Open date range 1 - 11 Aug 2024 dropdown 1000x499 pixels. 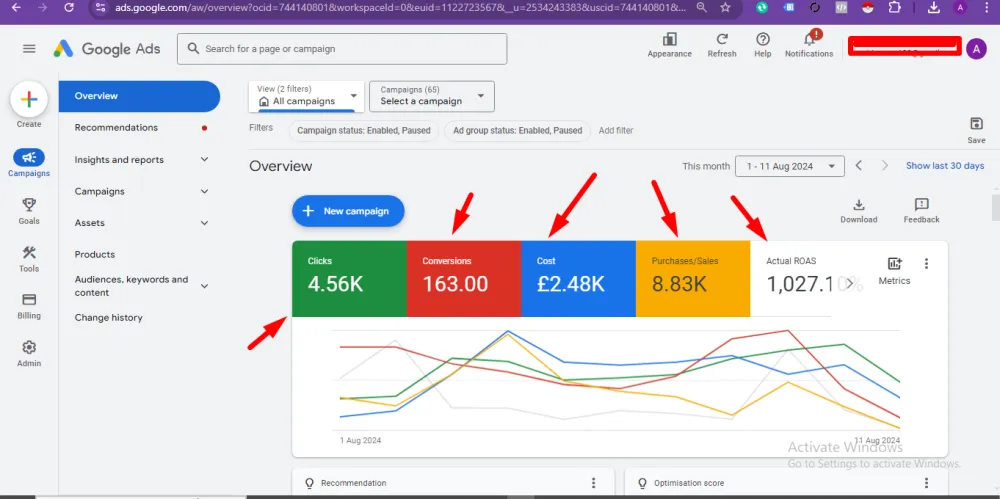790,166
